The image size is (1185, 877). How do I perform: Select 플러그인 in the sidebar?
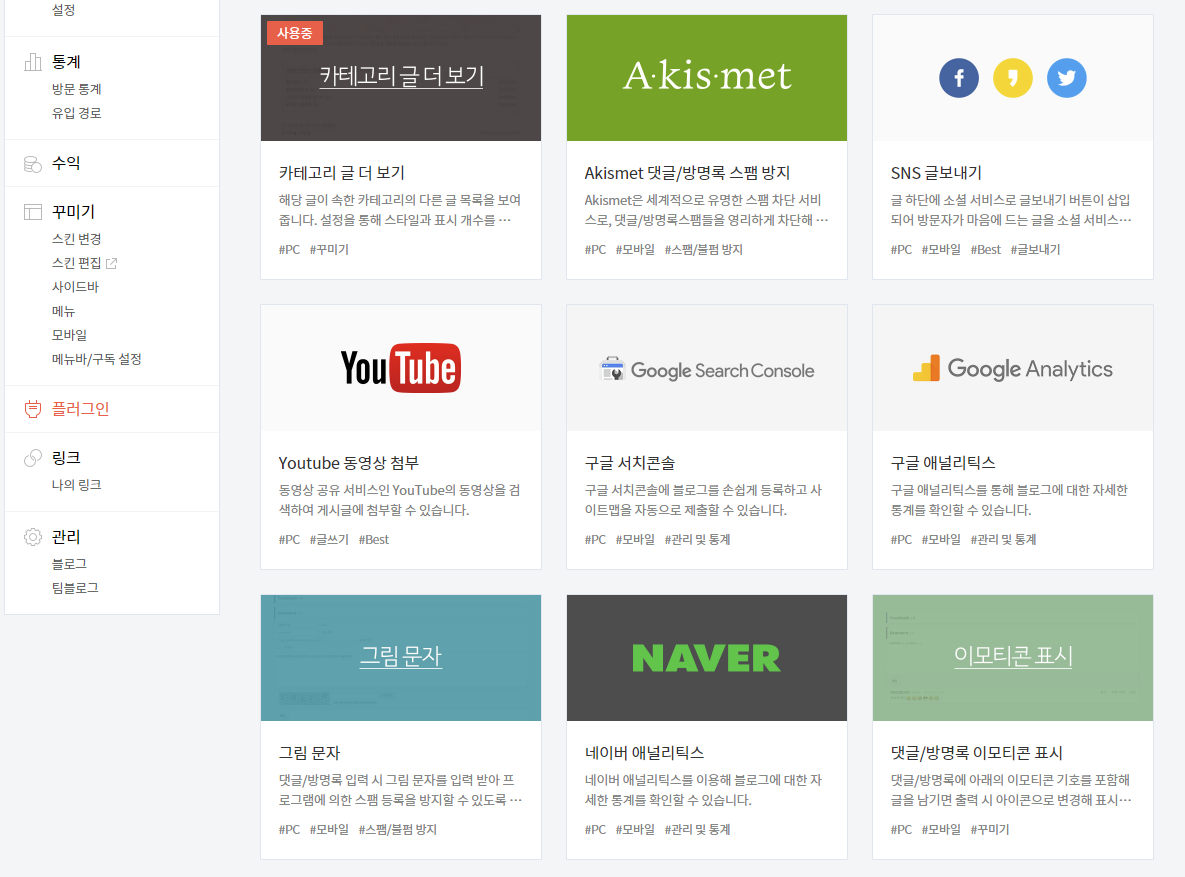81,409
